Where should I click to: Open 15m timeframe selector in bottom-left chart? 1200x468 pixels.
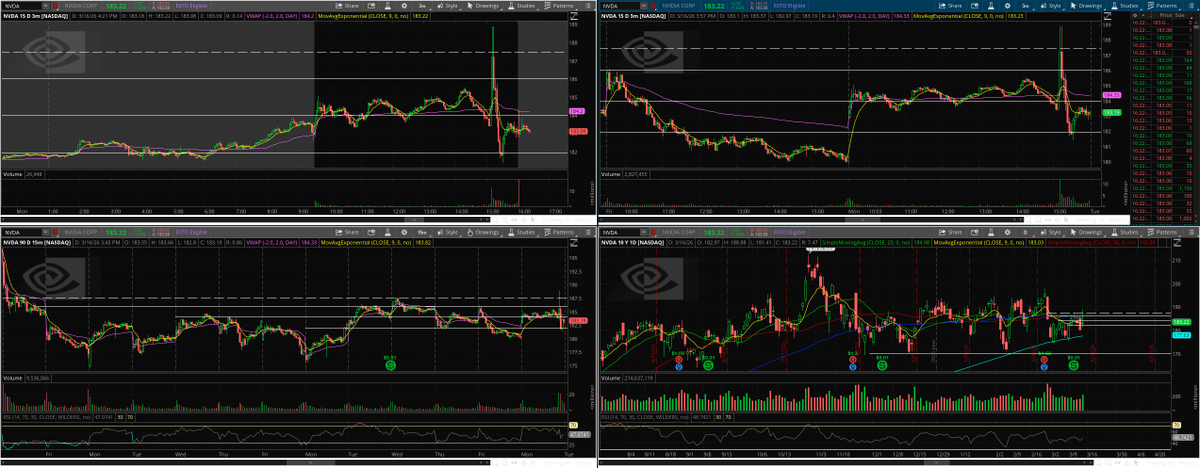422,232
